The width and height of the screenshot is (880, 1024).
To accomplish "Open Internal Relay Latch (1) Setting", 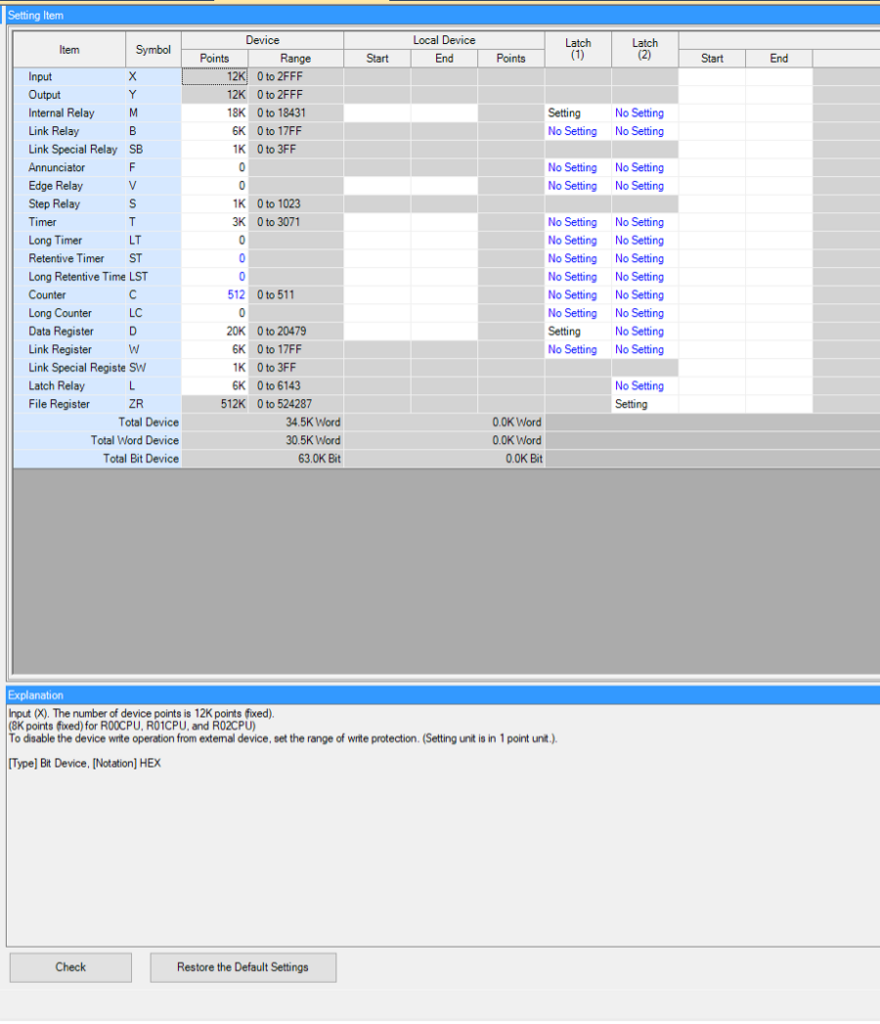I will click(x=564, y=113).
